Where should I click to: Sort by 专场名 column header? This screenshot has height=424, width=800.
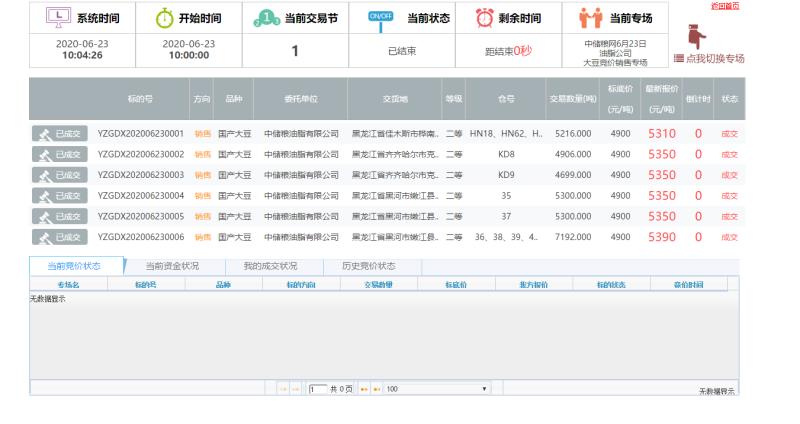[68, 285]
